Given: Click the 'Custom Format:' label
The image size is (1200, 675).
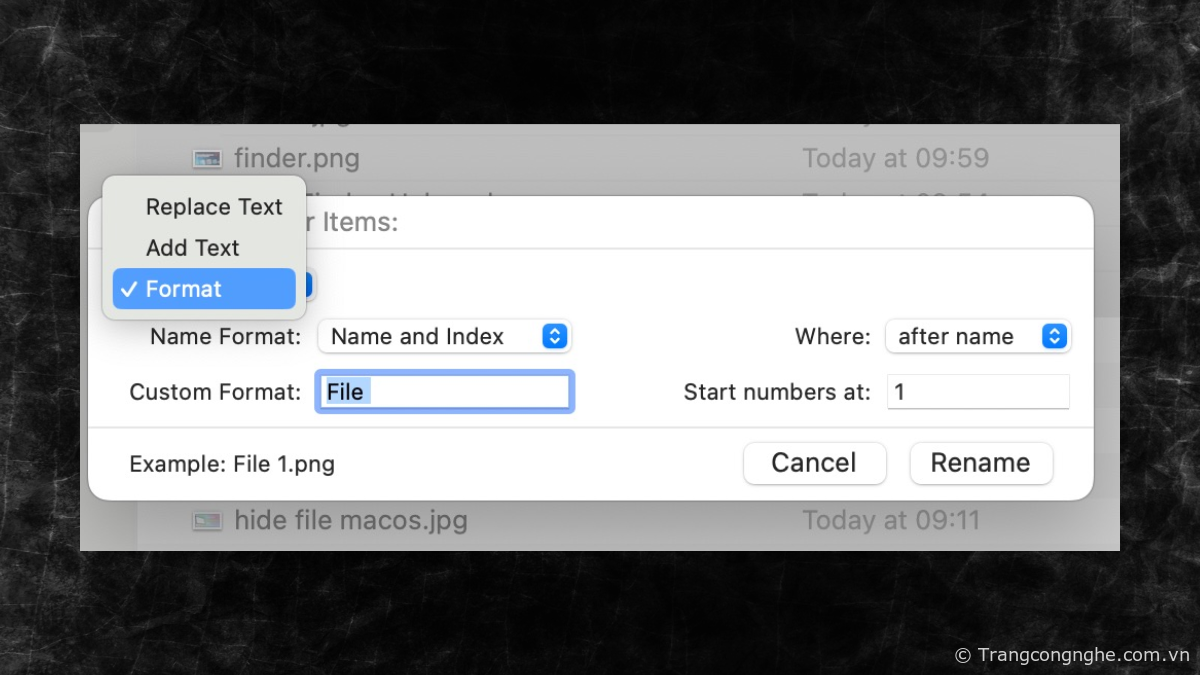Looking at the screenshot, I should pos(215,392).
